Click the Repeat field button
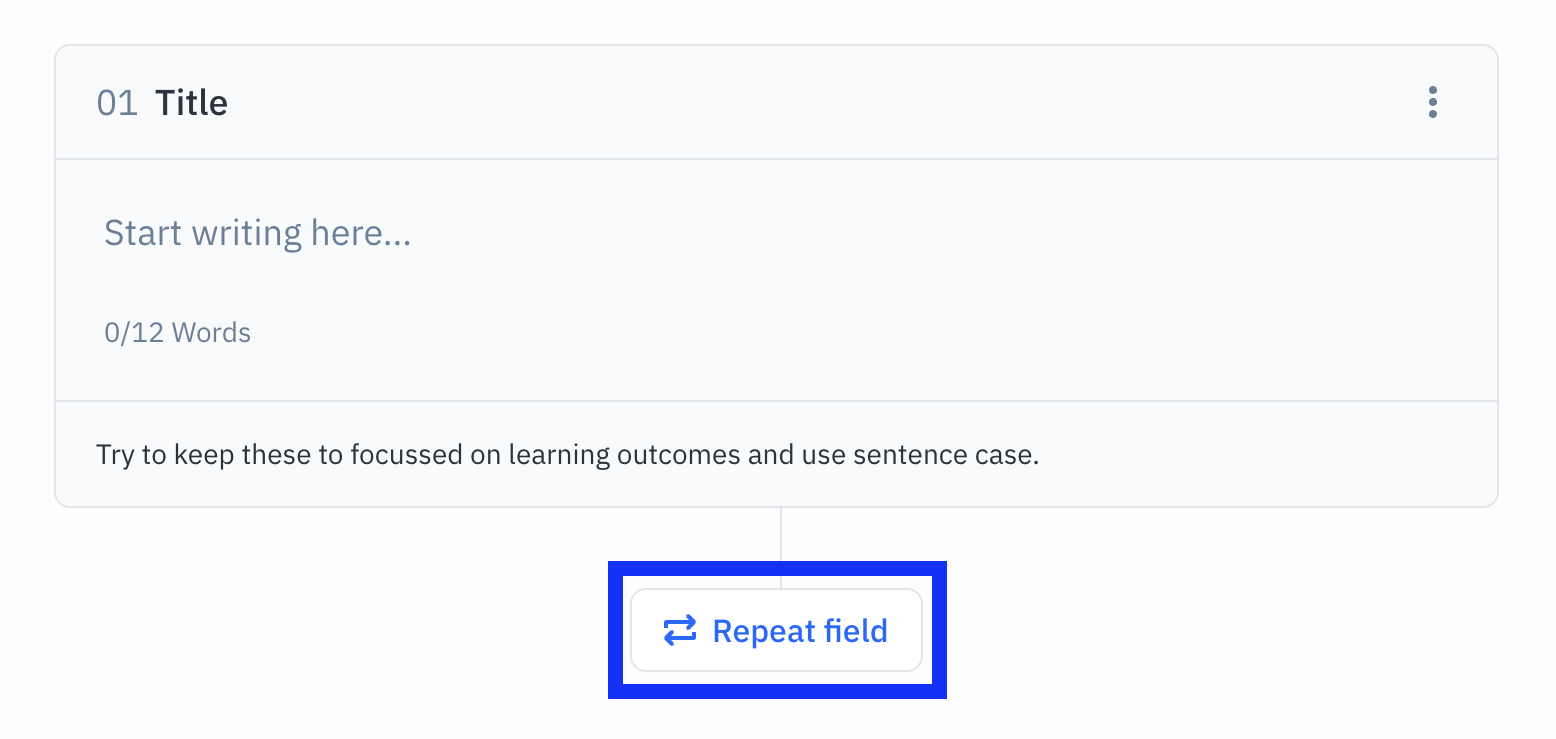 pyautogui.click(x=776, y=630)
